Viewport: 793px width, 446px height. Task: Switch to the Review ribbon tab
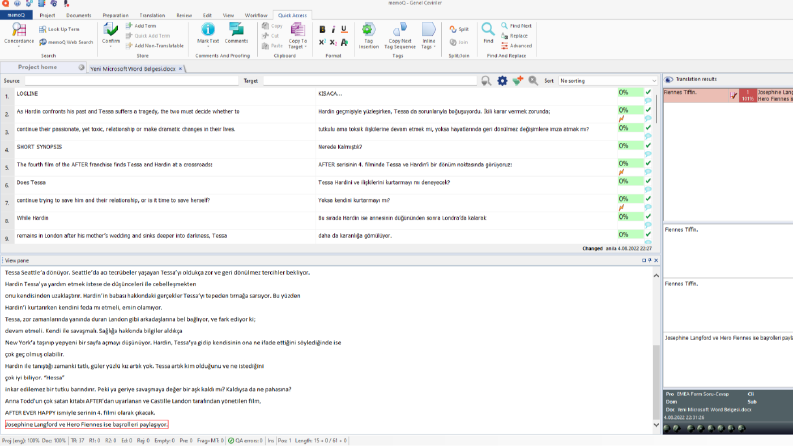pos(184,15)
